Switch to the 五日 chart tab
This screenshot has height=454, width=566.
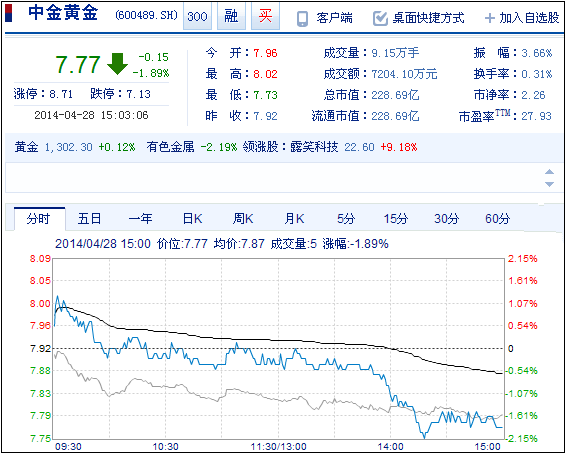pos(89,219)
